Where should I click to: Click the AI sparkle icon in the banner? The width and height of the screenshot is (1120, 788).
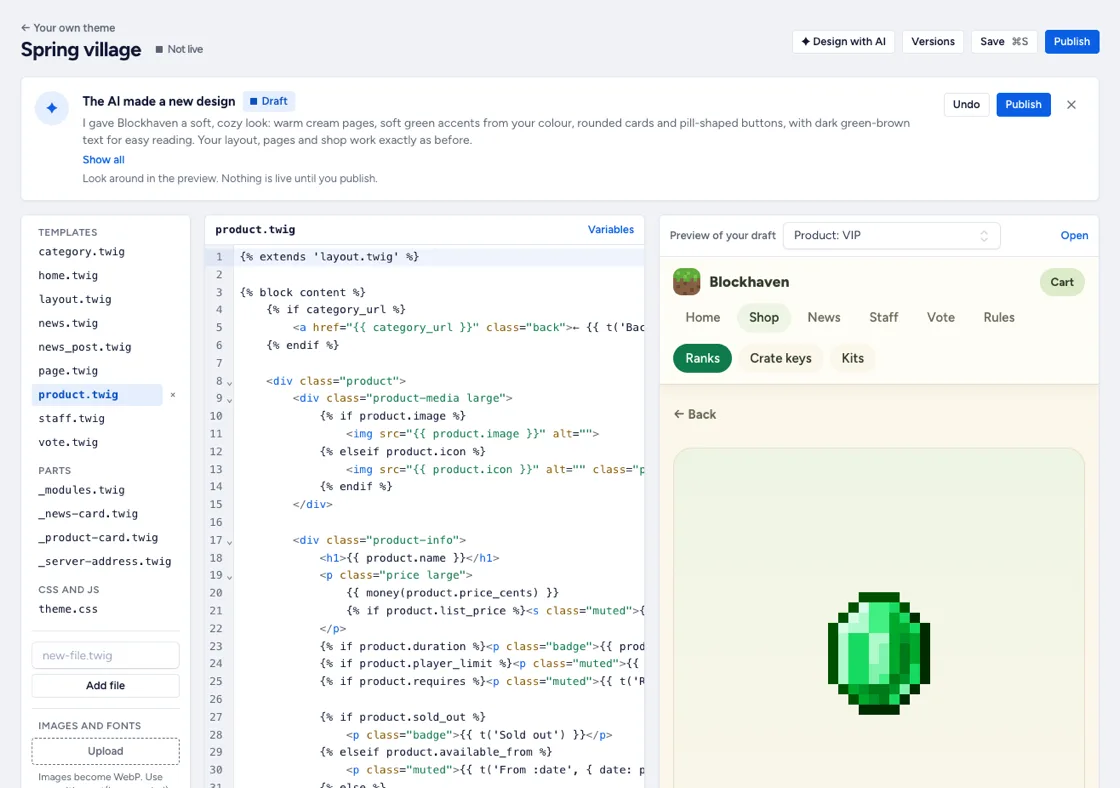tap(52, 108)
